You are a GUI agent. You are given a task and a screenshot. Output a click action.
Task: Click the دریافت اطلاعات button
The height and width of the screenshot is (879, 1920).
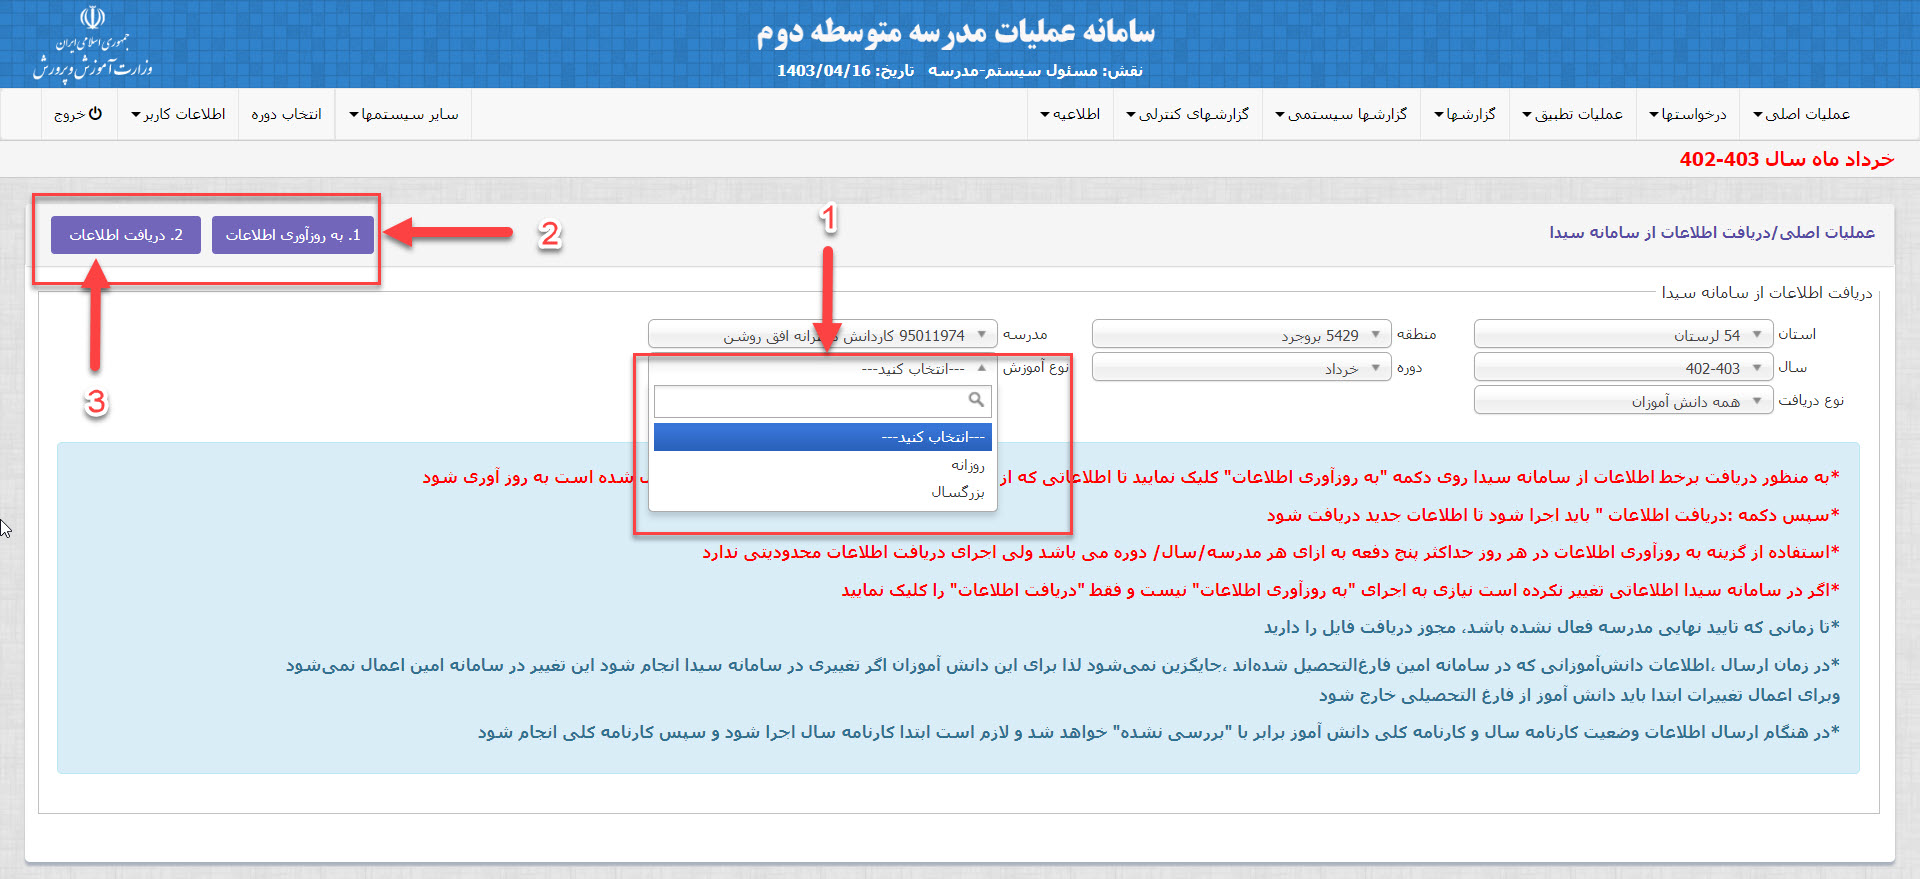pyautogui.click(x=125, y=235)
